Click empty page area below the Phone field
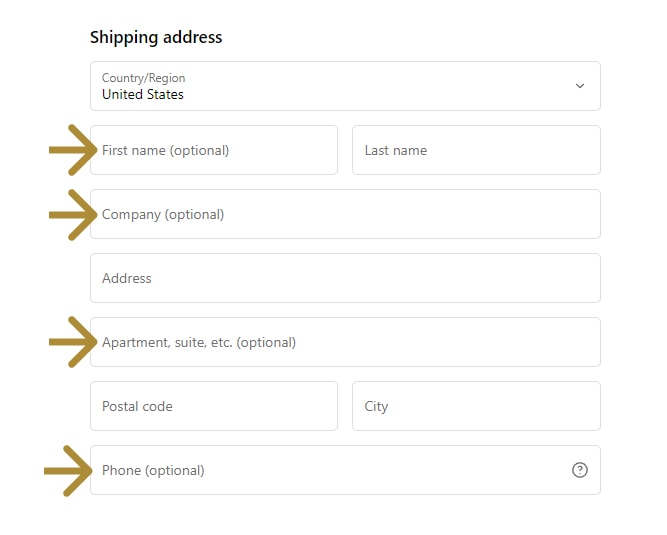Viewport: 667px width, 535px height. tap(345, 515)
